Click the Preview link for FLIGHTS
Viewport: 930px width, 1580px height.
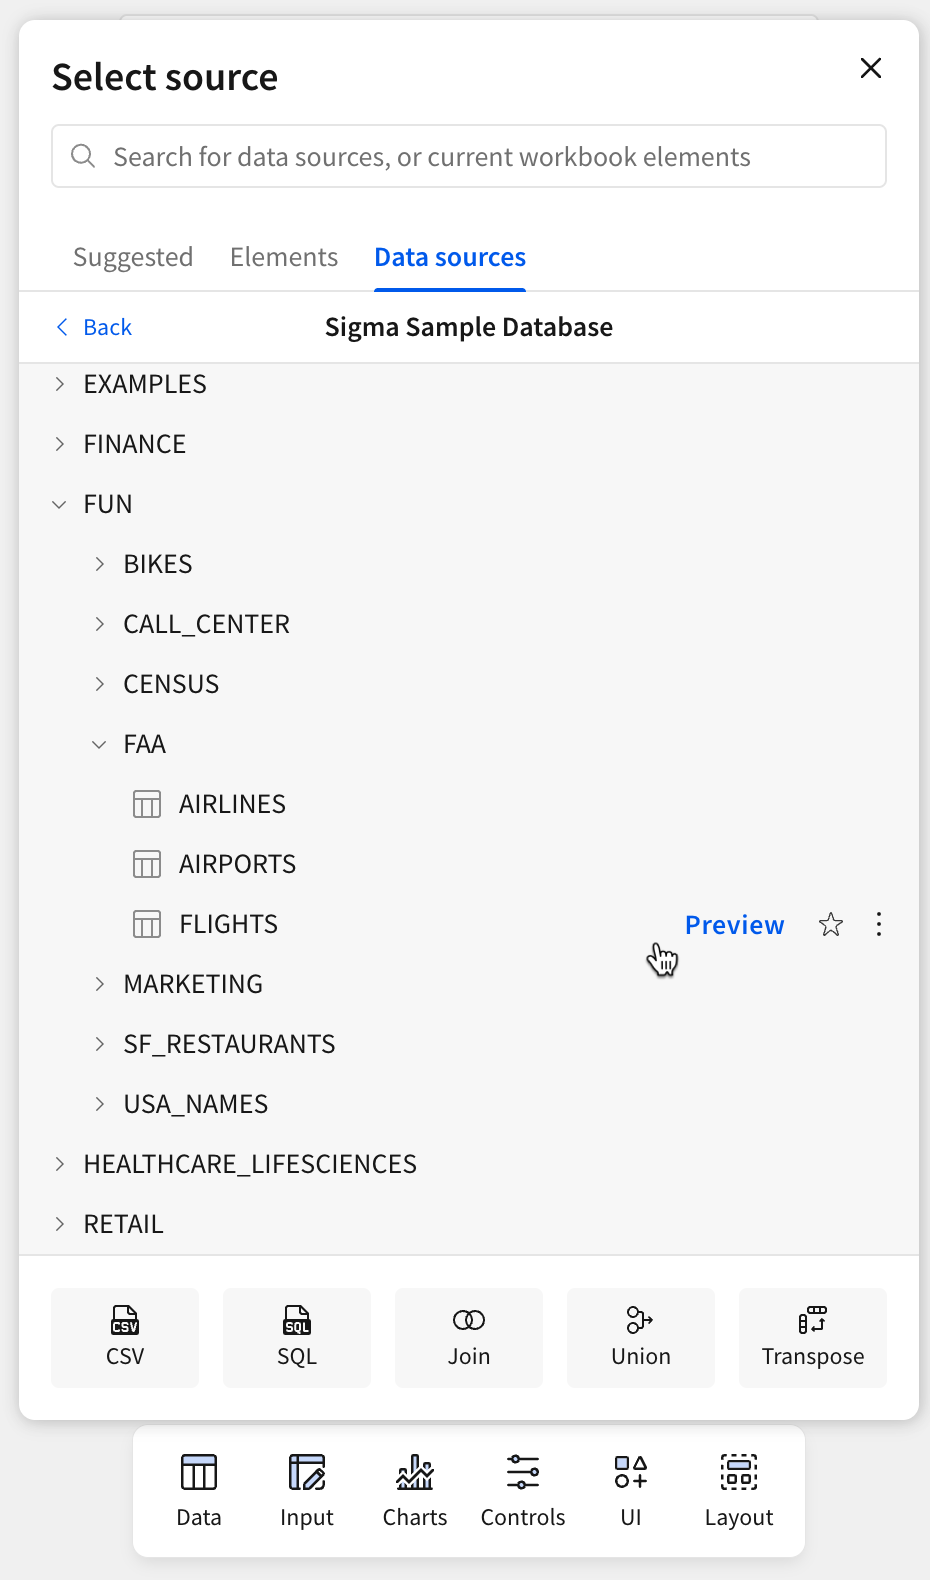click(x=734, y=925)
